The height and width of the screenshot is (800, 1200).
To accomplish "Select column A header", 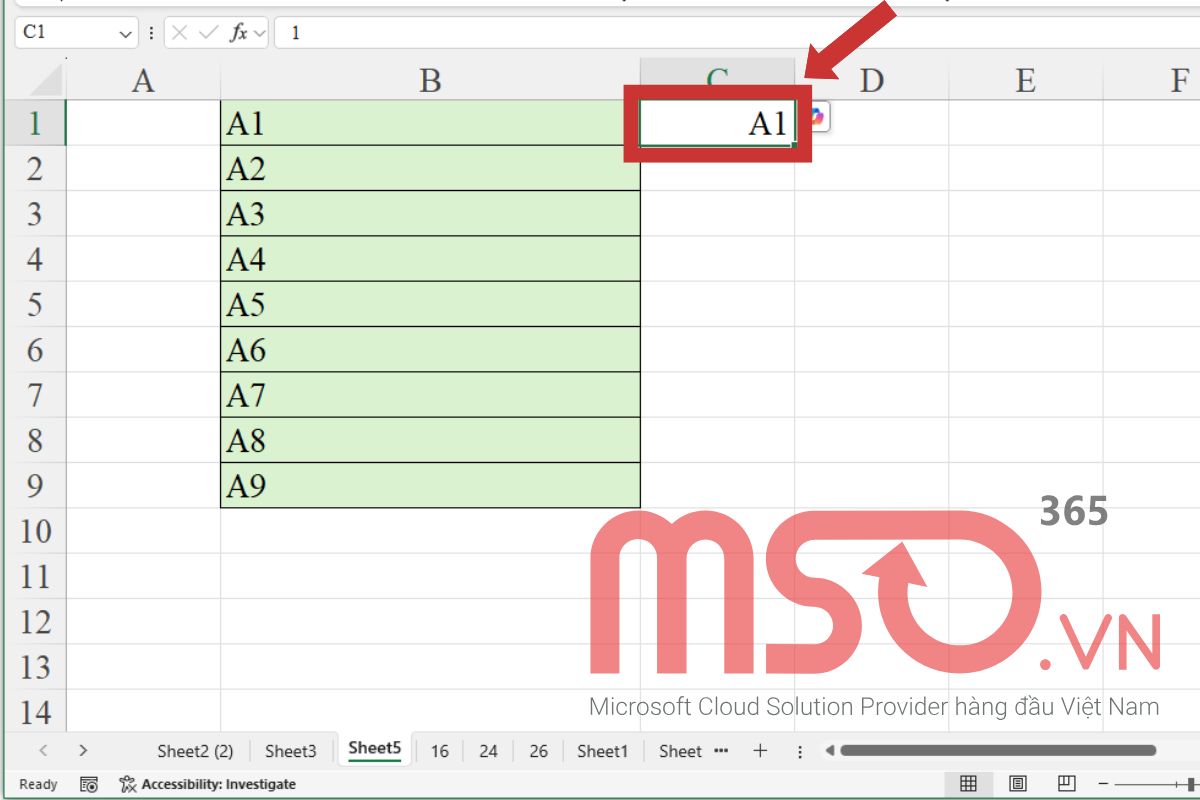I will (x=143, y=80).
